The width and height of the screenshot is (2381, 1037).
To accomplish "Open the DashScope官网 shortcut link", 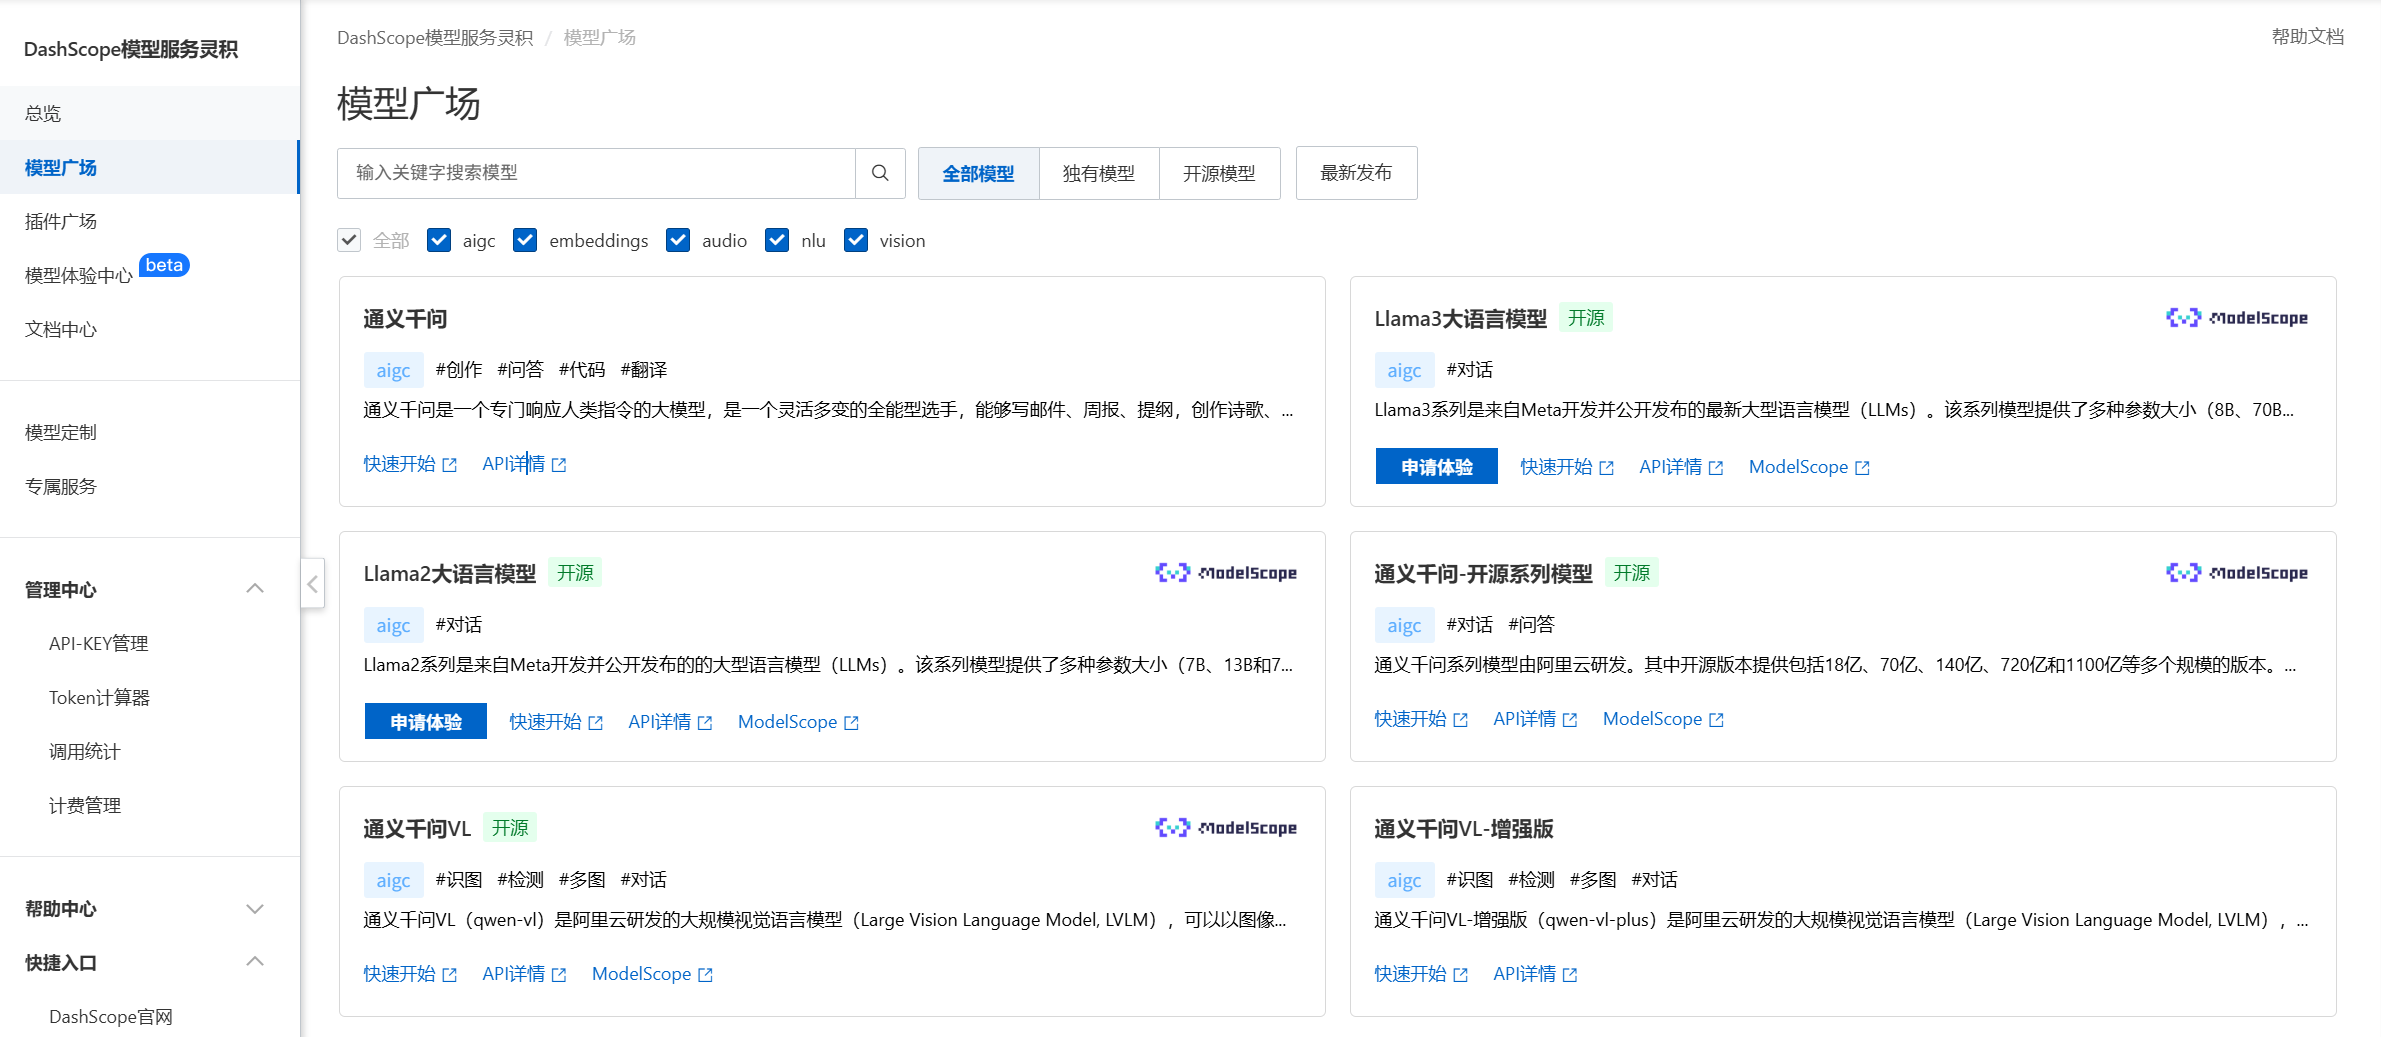I will (x=111, y=1016).
